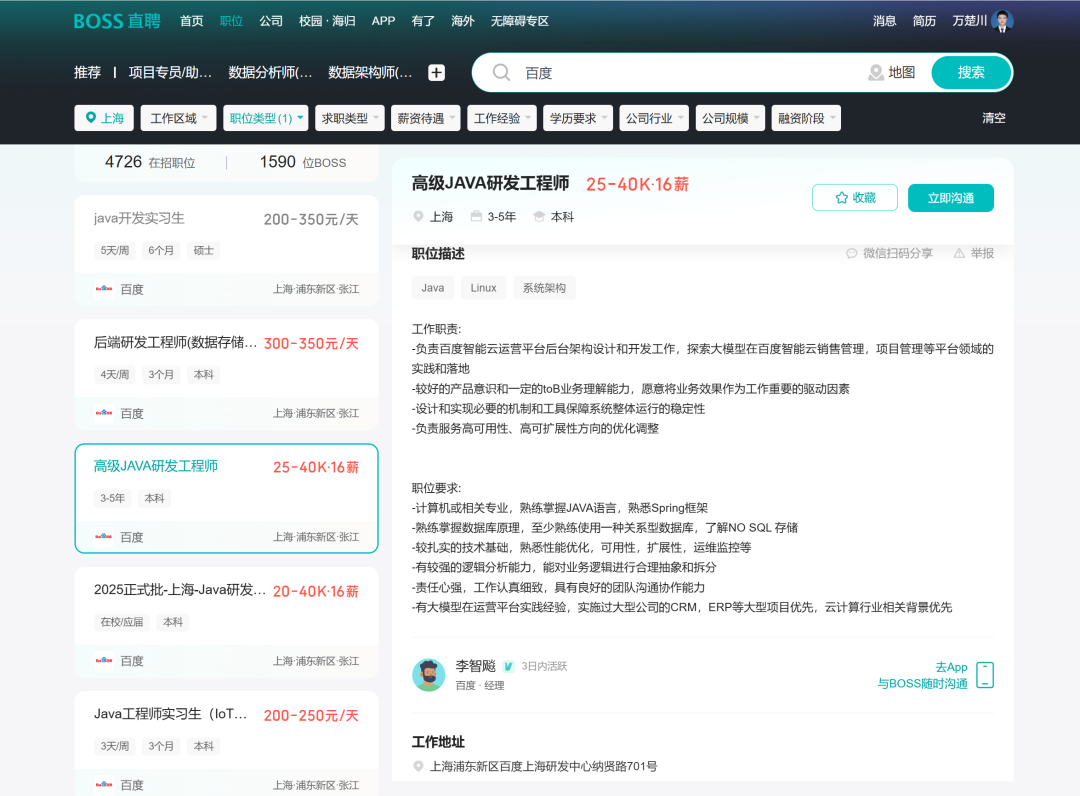Open the 学历要求 dropdown

tap(577, 118)
